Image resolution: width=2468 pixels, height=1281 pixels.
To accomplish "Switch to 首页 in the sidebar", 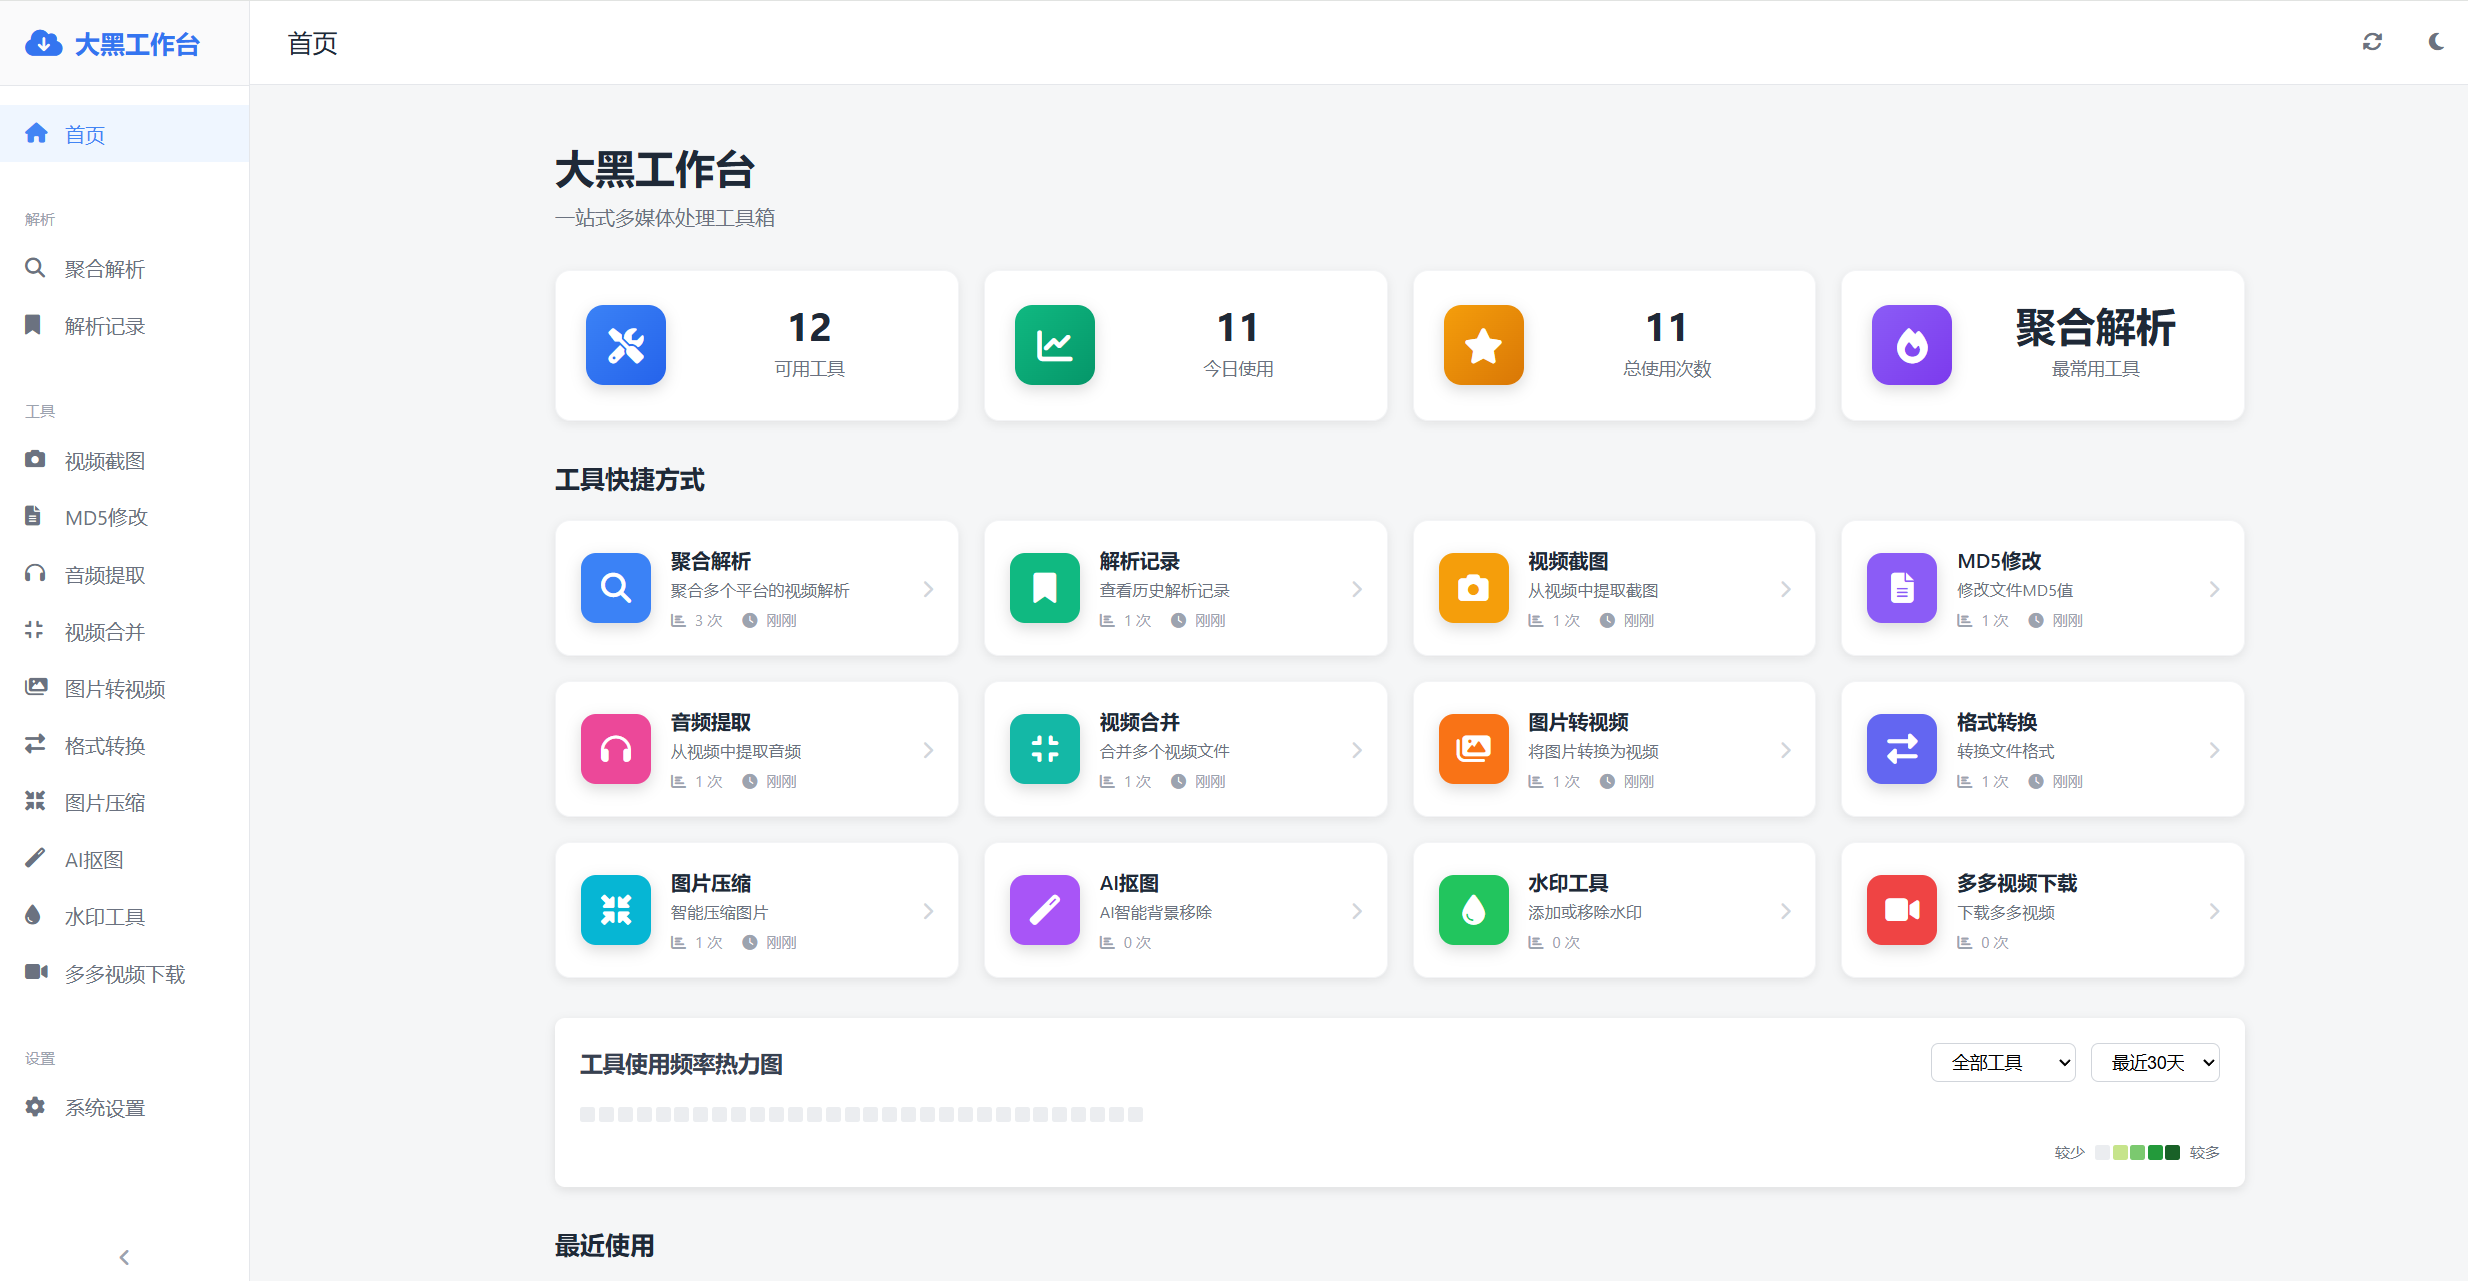I will (x=85, y=133).
